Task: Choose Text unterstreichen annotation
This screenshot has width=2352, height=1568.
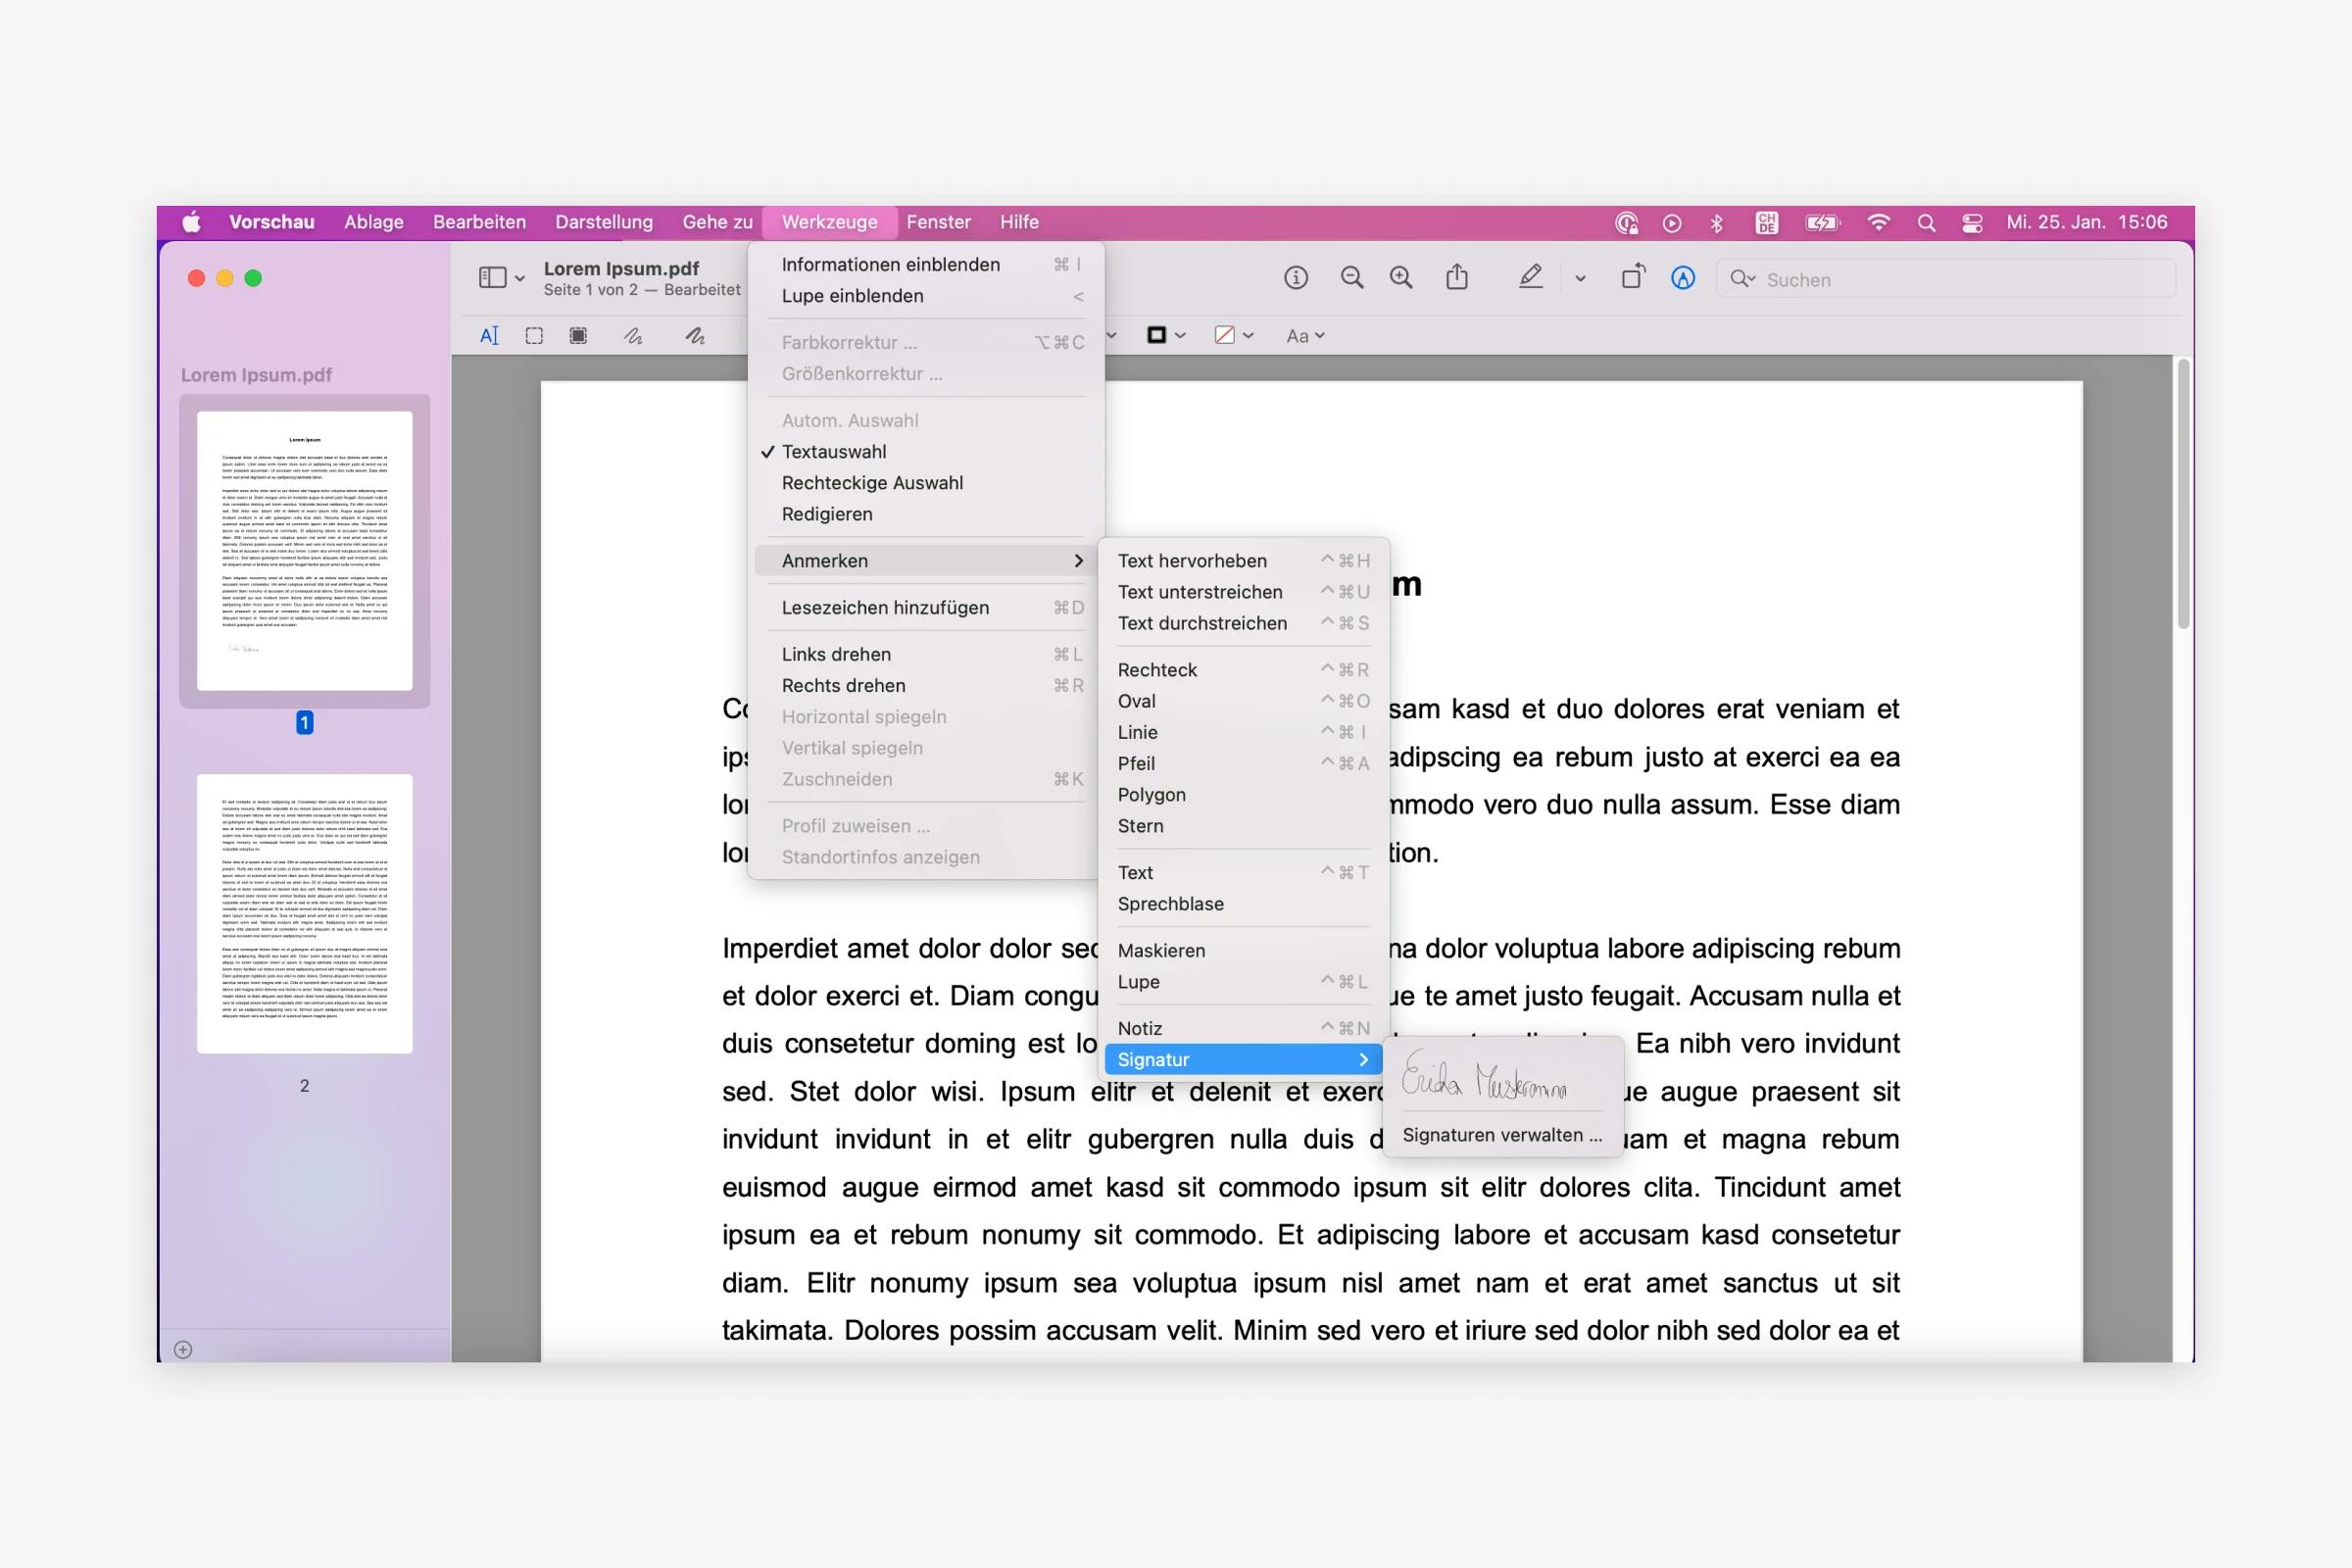Action: click(x=1243, y=592)
